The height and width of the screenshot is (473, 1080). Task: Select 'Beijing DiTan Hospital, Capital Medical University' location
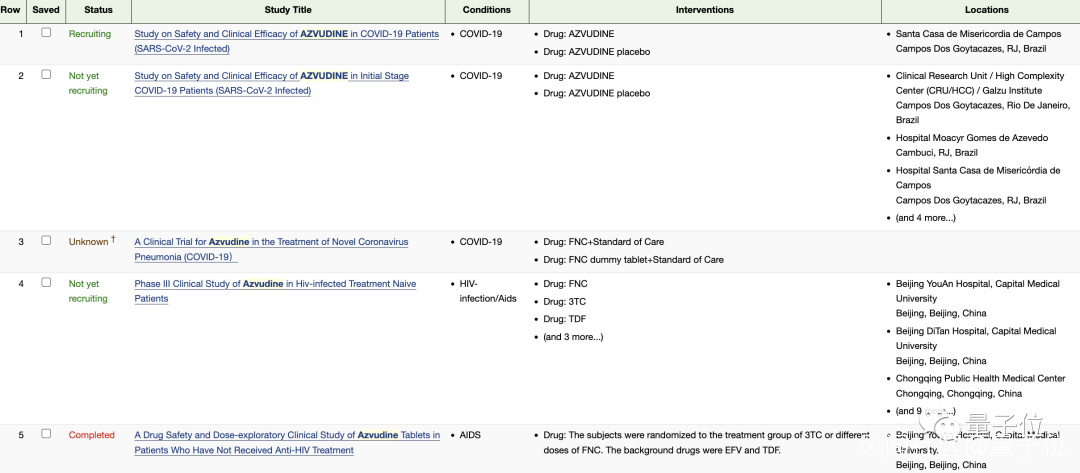(976, 338)
